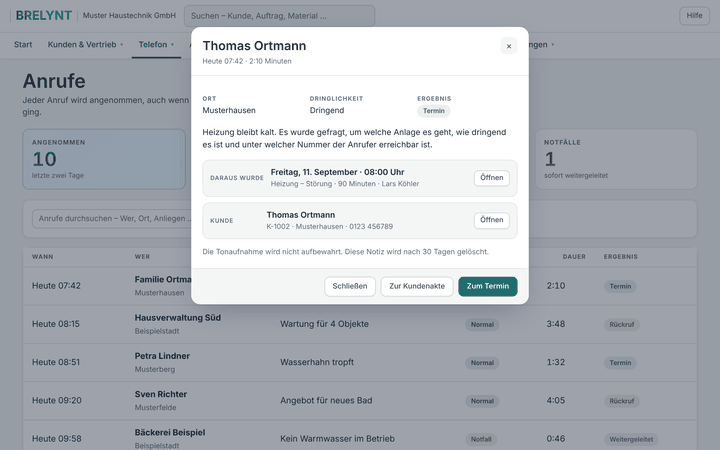Click duration 4:05
Screen dimensions: 720x450
pos(555,400)
